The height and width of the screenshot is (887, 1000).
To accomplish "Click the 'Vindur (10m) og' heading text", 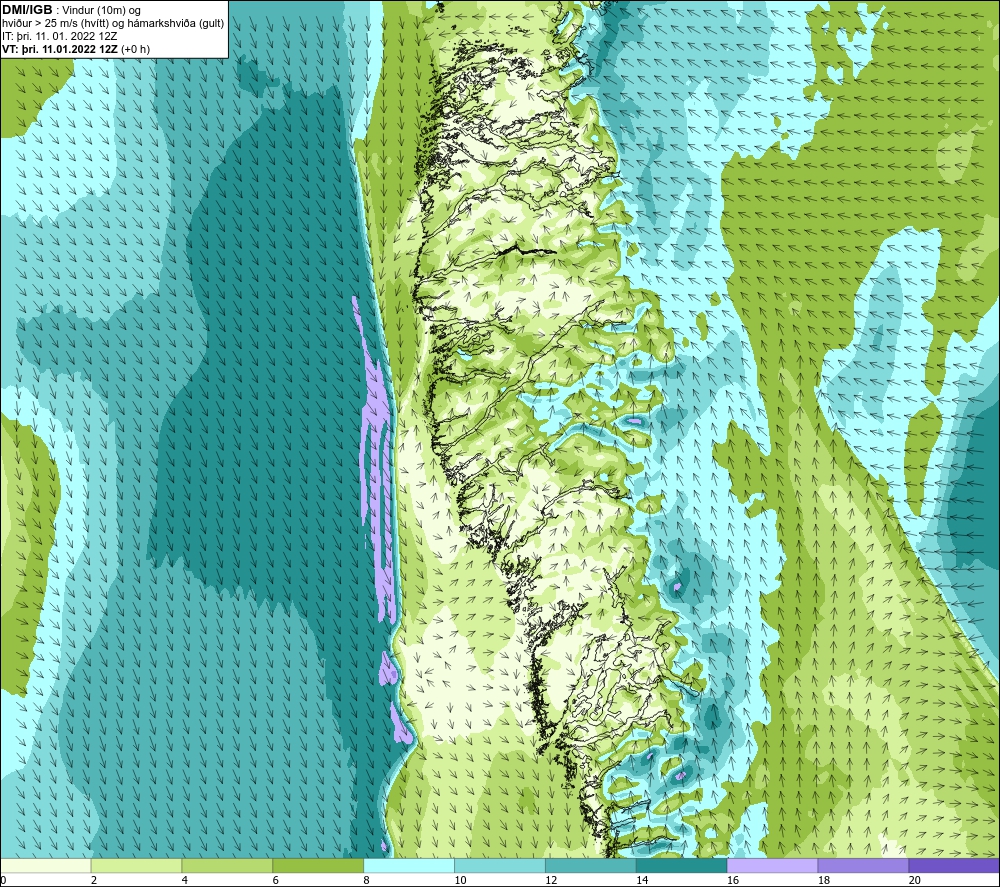I will 101,10.
